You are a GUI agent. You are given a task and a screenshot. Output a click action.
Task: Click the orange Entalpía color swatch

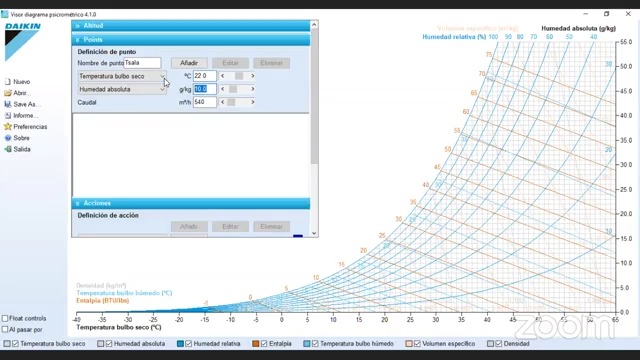click(256, 344)
